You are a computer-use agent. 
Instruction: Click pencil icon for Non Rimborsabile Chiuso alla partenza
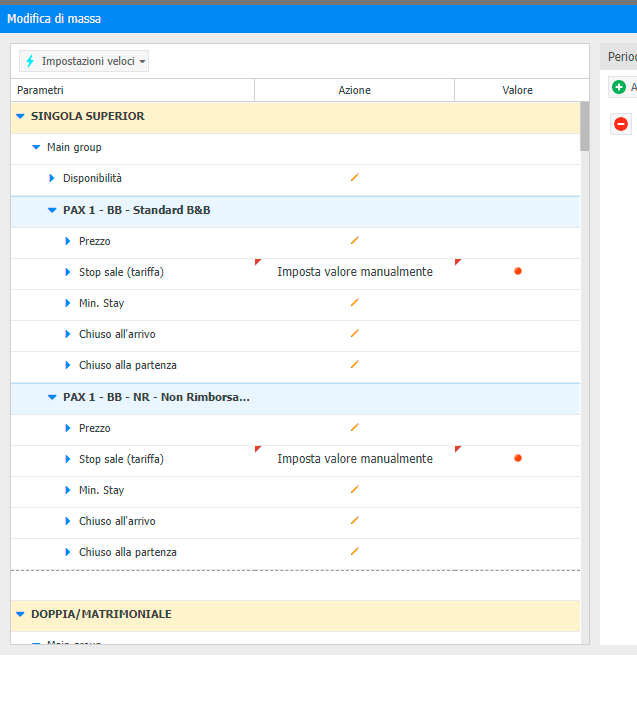354,552
